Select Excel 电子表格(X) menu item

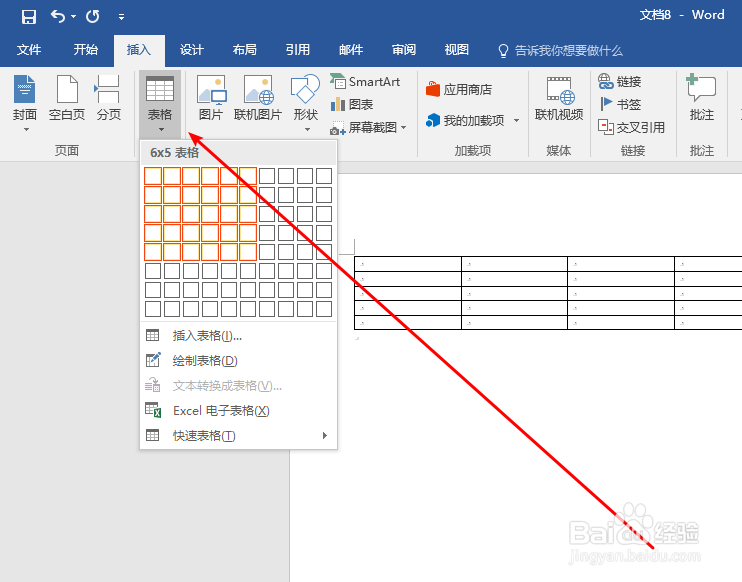(x=238, y=411)
